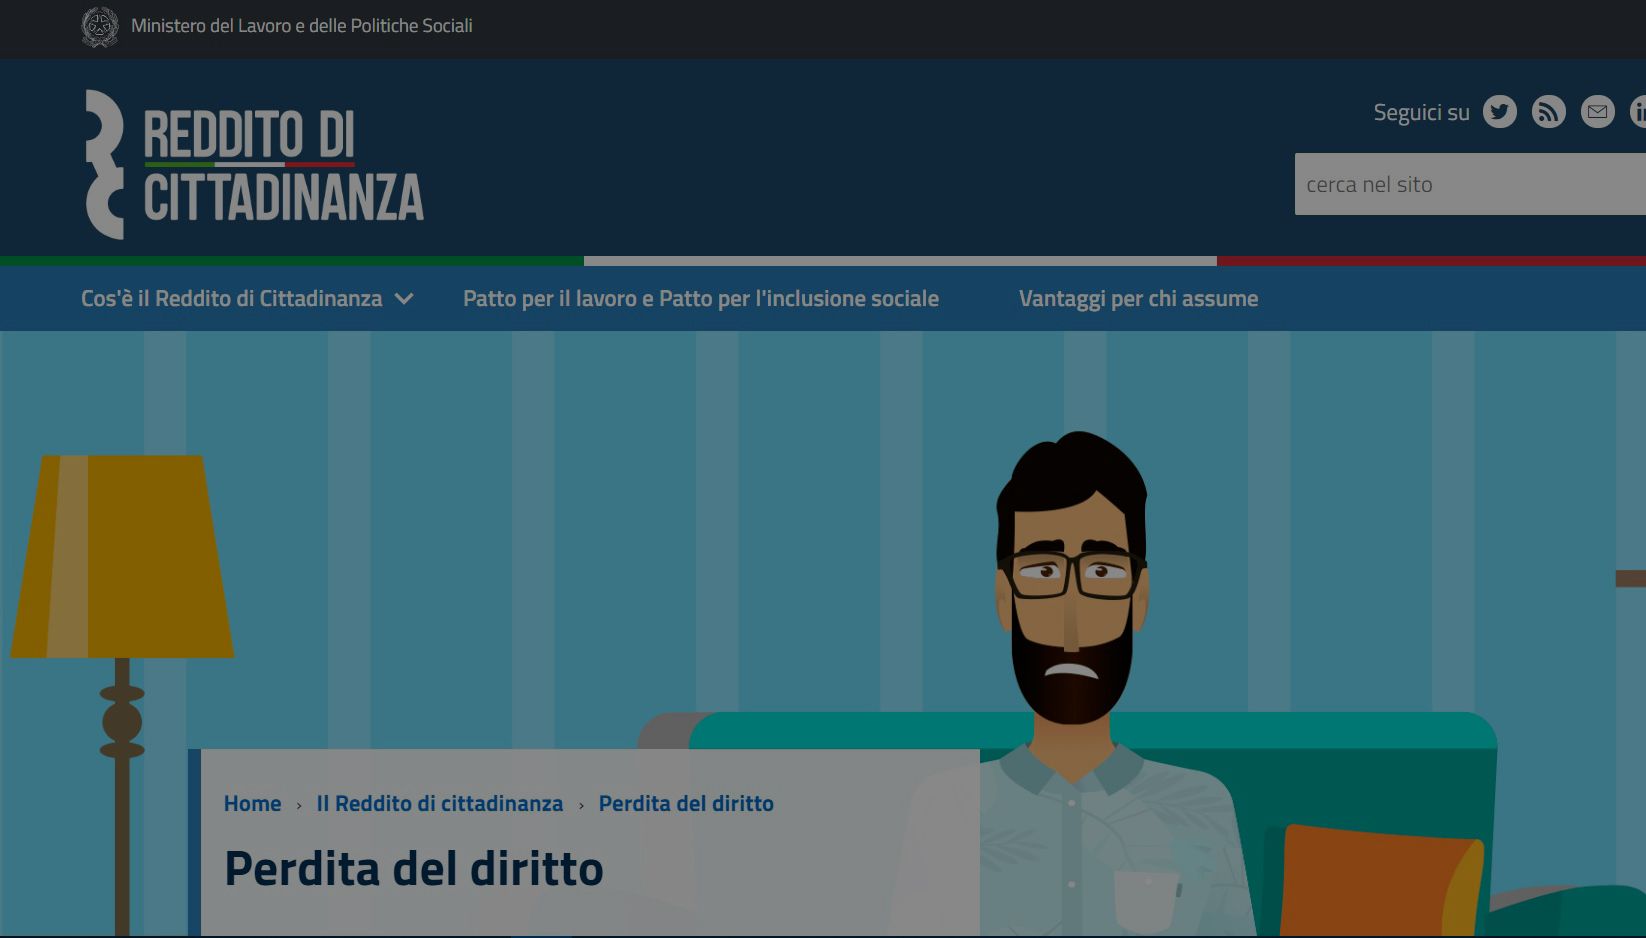The image size is (1646, 938).
Task: Click the yellow lamp shade illustration
Action: pyautogui.click(x=122, y=556)
